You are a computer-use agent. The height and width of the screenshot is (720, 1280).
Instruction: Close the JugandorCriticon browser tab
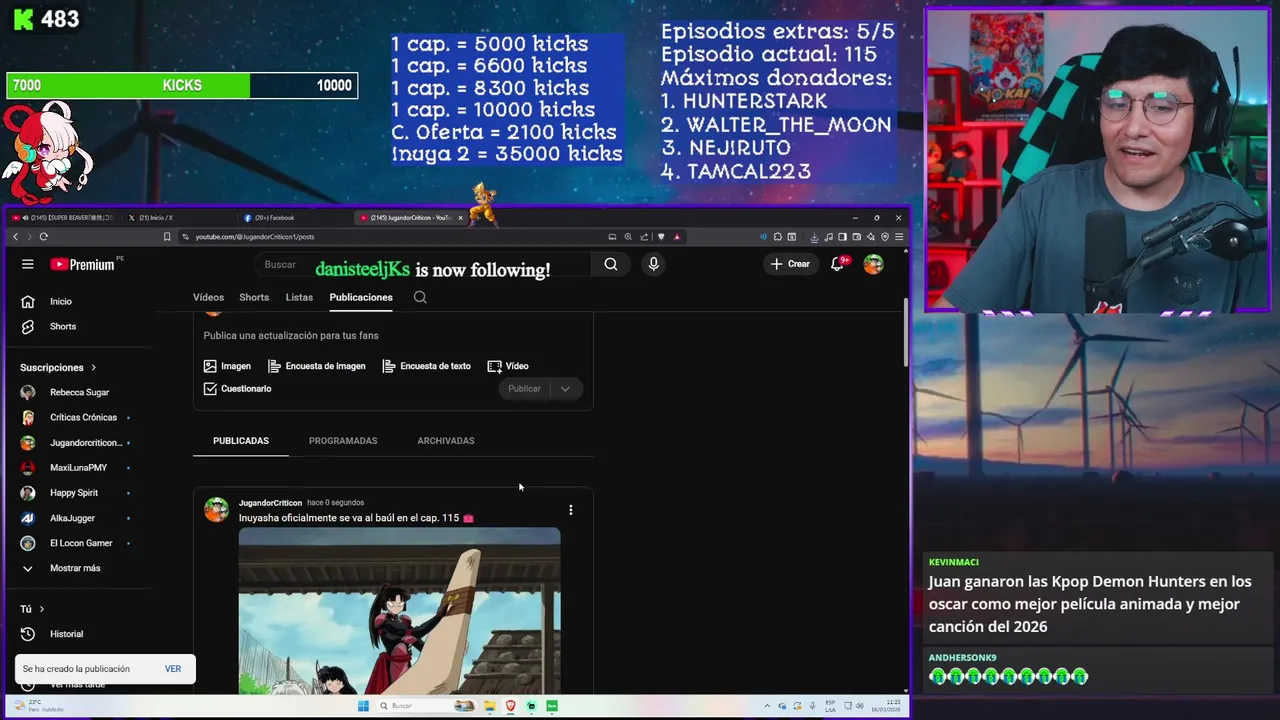pyautogui.click(x=461, y=218)
